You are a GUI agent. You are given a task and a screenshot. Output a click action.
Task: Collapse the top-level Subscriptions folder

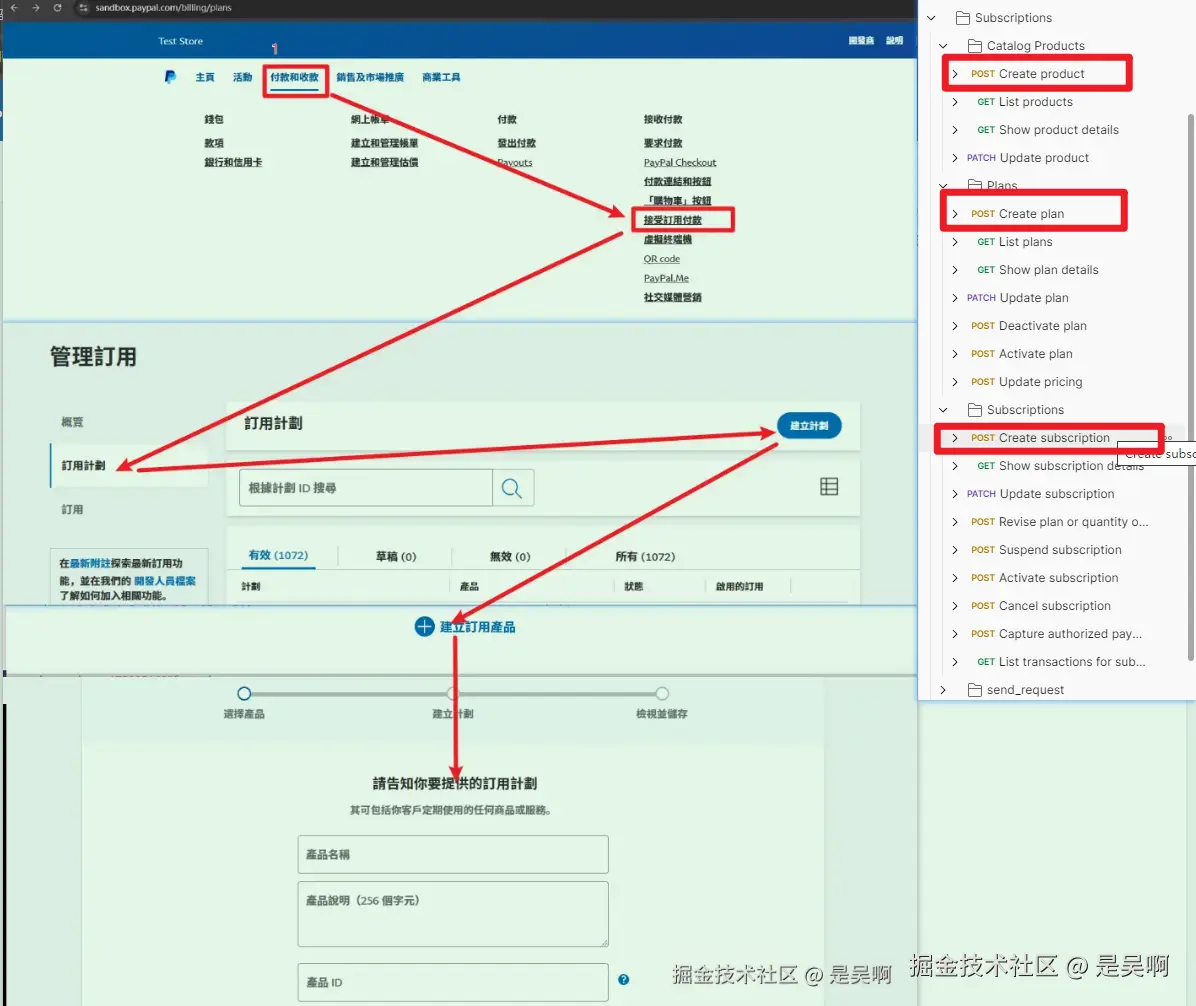[931, 18]
